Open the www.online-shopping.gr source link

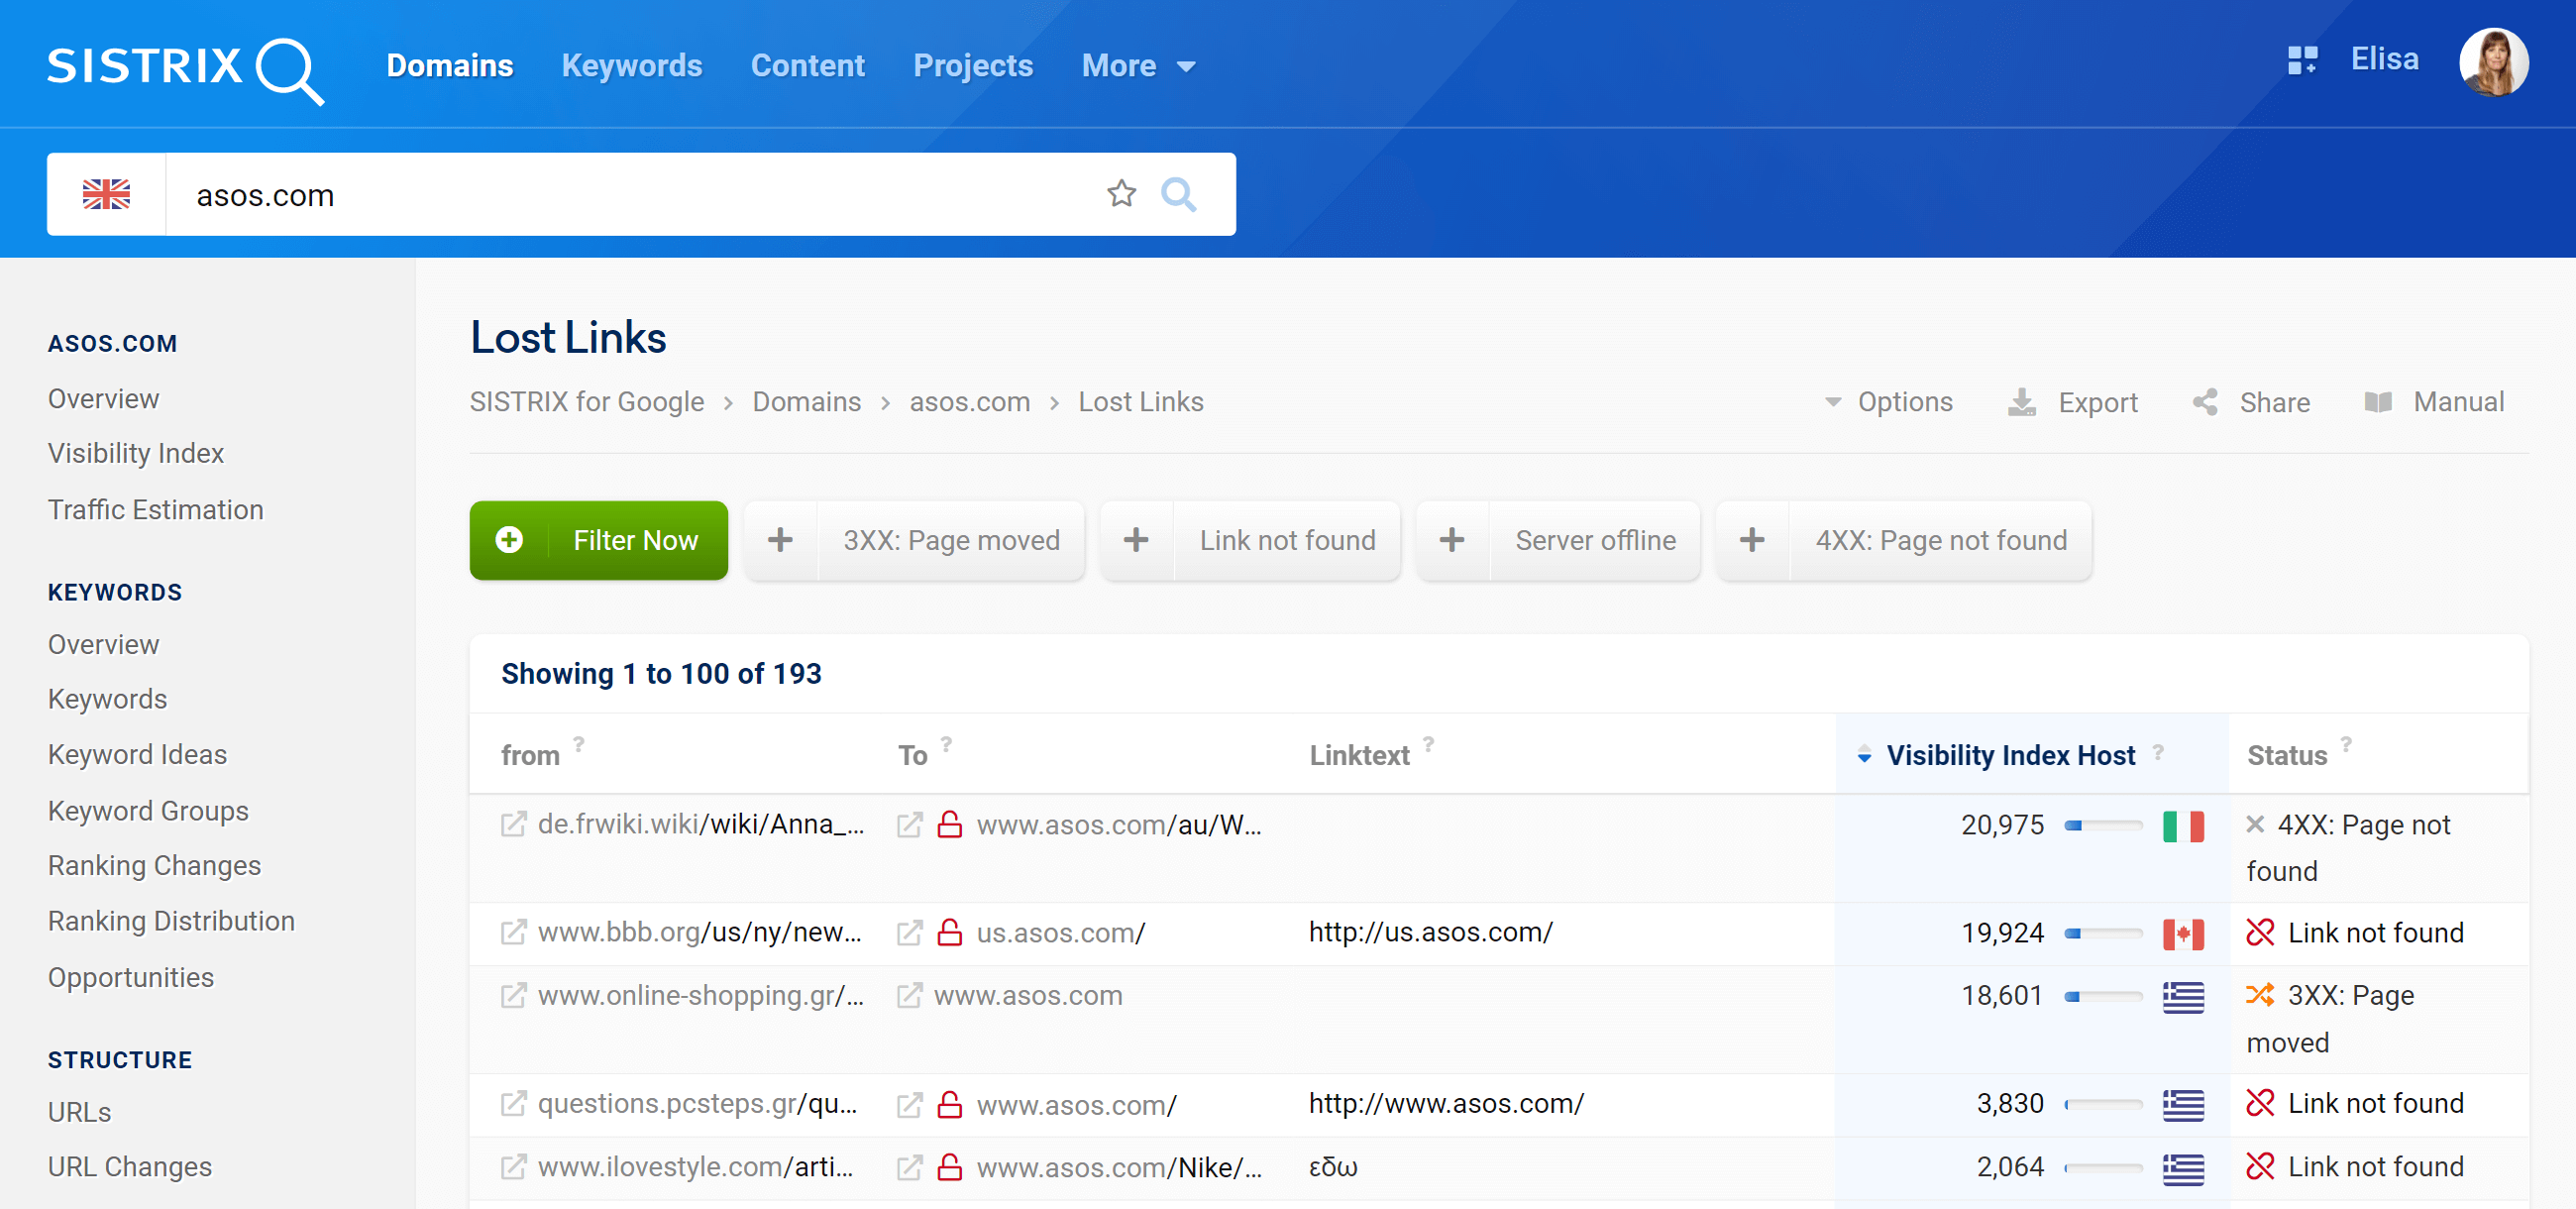(701, 996)
